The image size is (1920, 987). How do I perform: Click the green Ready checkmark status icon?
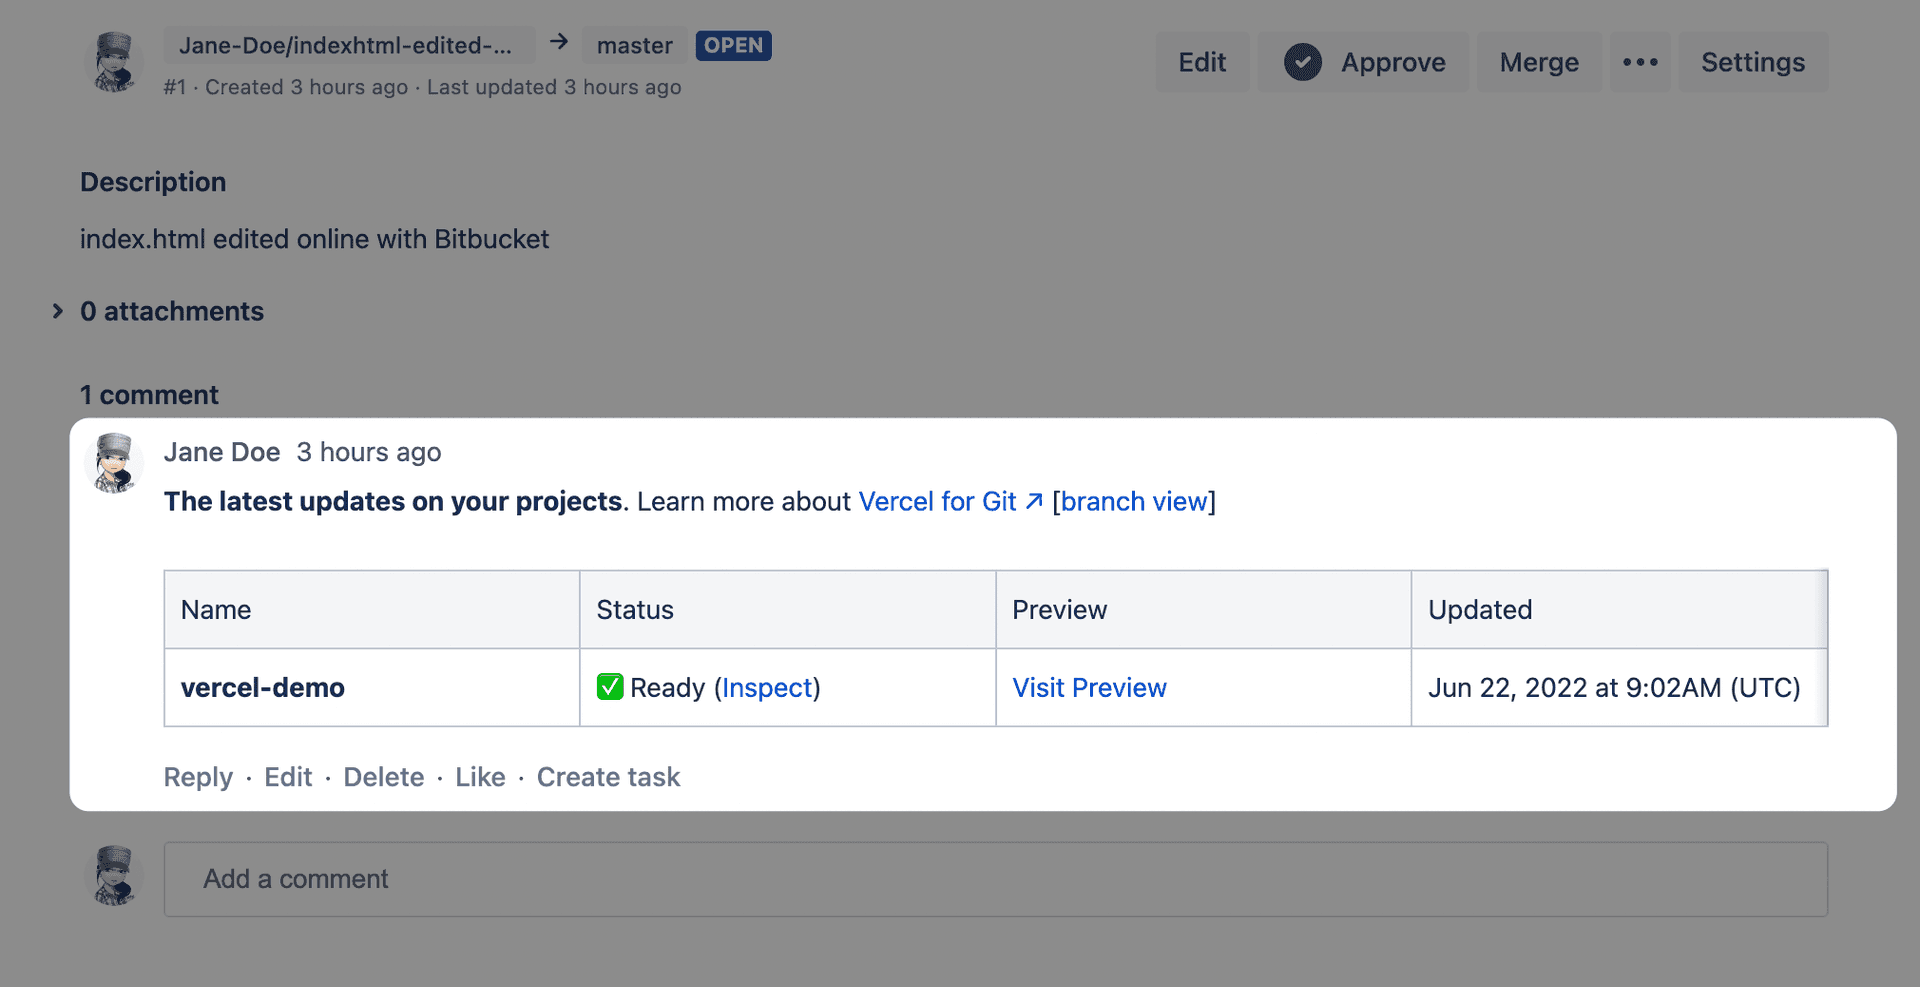click(x=610, y=687)
